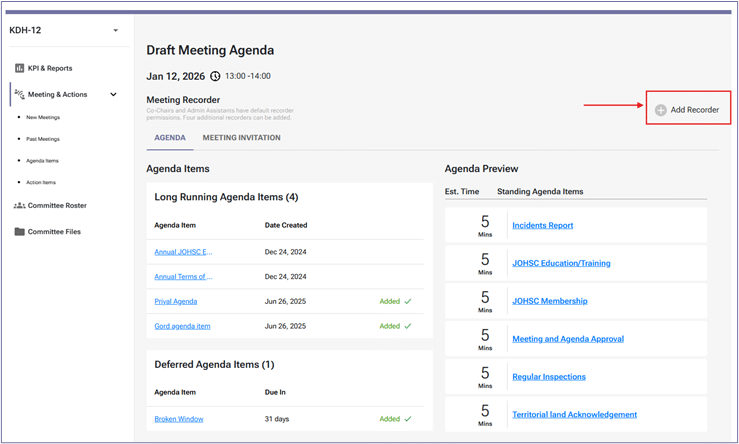Viewport: 739px width, 444px height.
Task: Click the Added checkmark for Prival Agenda
Action: click(407, 300)
